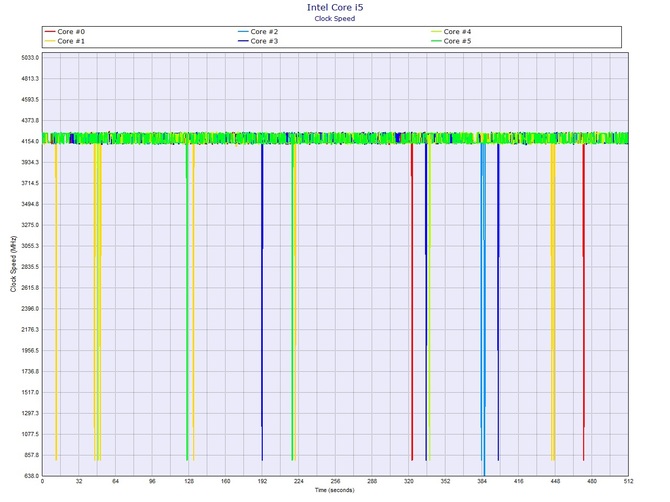
Task: Click the 2396.0 y-axis value
Action: coord(30,308)
